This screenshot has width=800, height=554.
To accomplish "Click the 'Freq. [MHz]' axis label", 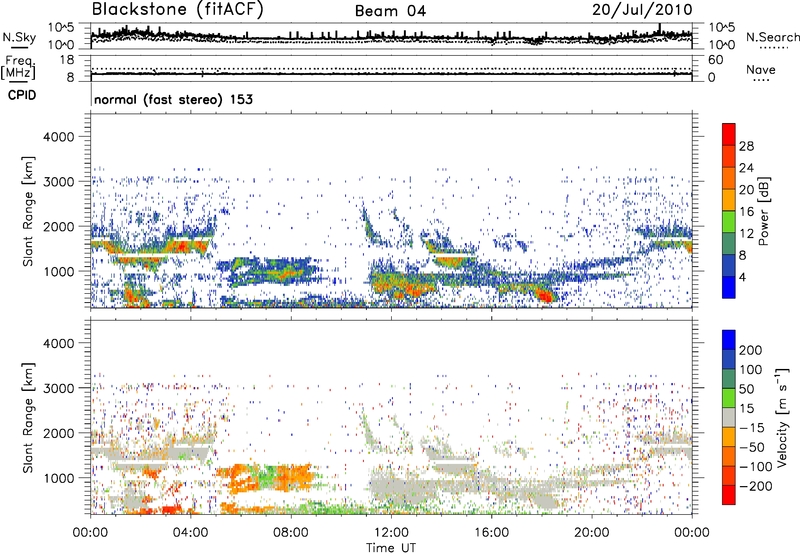I will click(x=18, y=68).
